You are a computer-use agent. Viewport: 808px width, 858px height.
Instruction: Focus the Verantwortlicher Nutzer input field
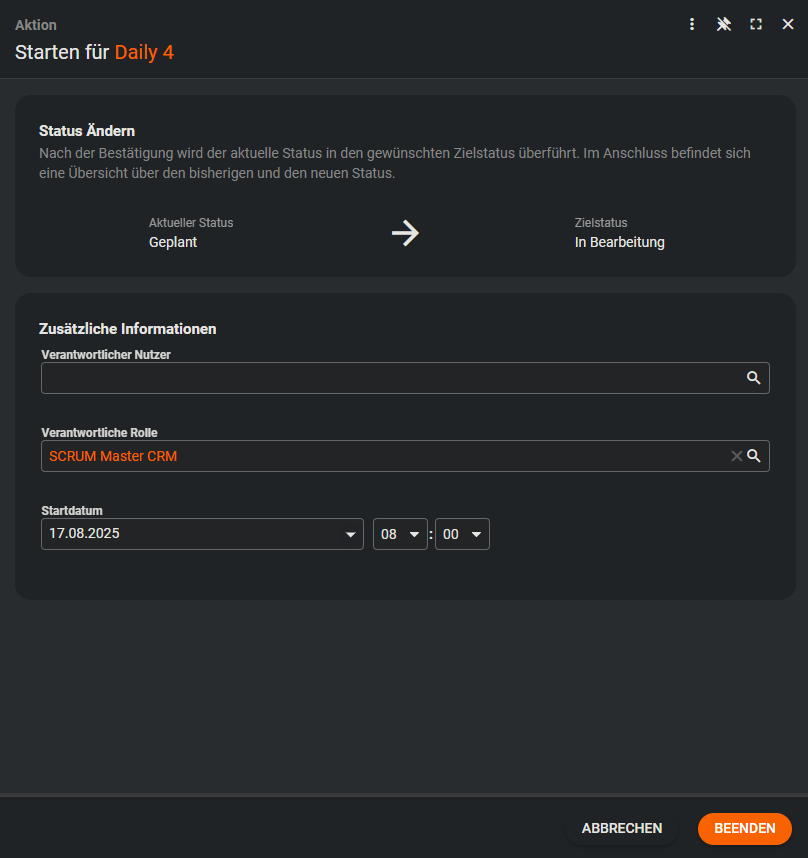[x=390, y=378]
